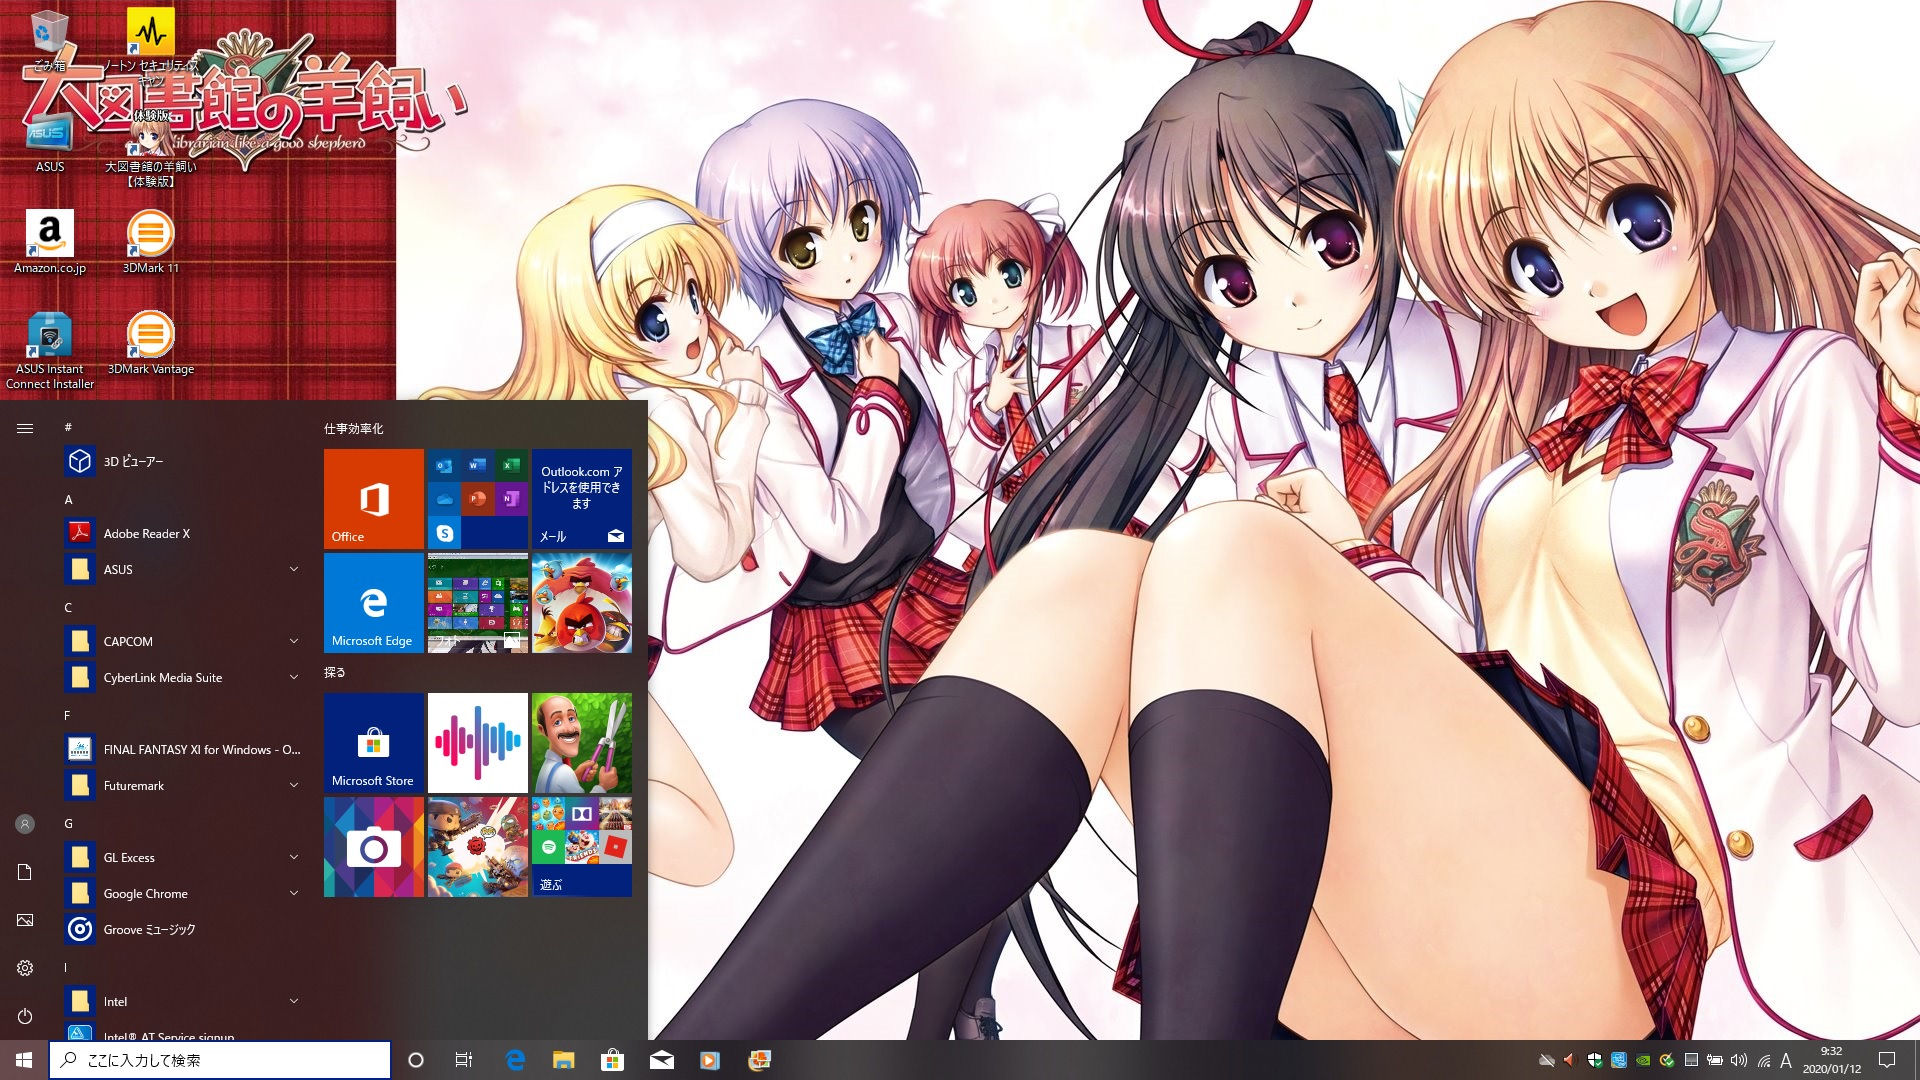Open the Microsoft Store tile
The width and height of the screenshot is (1920, 1080).
click(x=374, y=743)
